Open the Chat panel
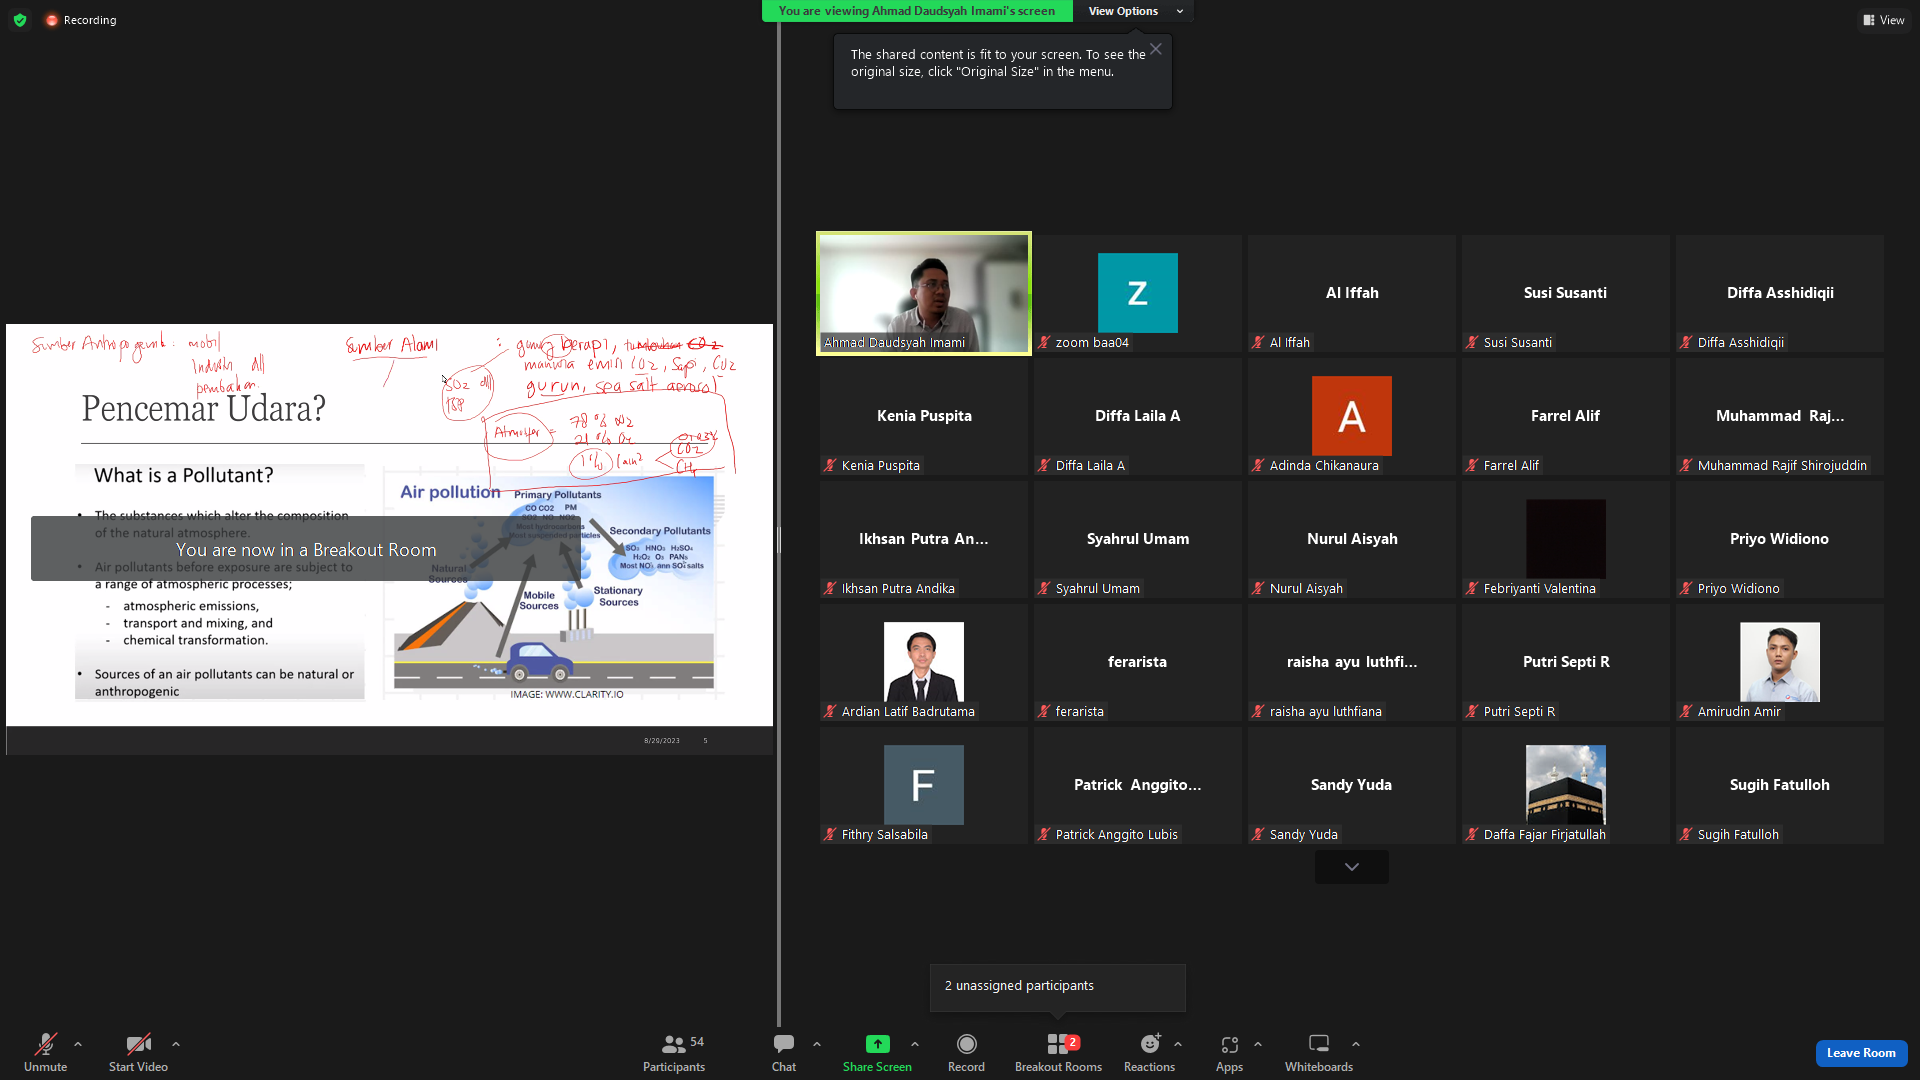Screen dimensions: 1920x1080 click(x=784, y=1052)
